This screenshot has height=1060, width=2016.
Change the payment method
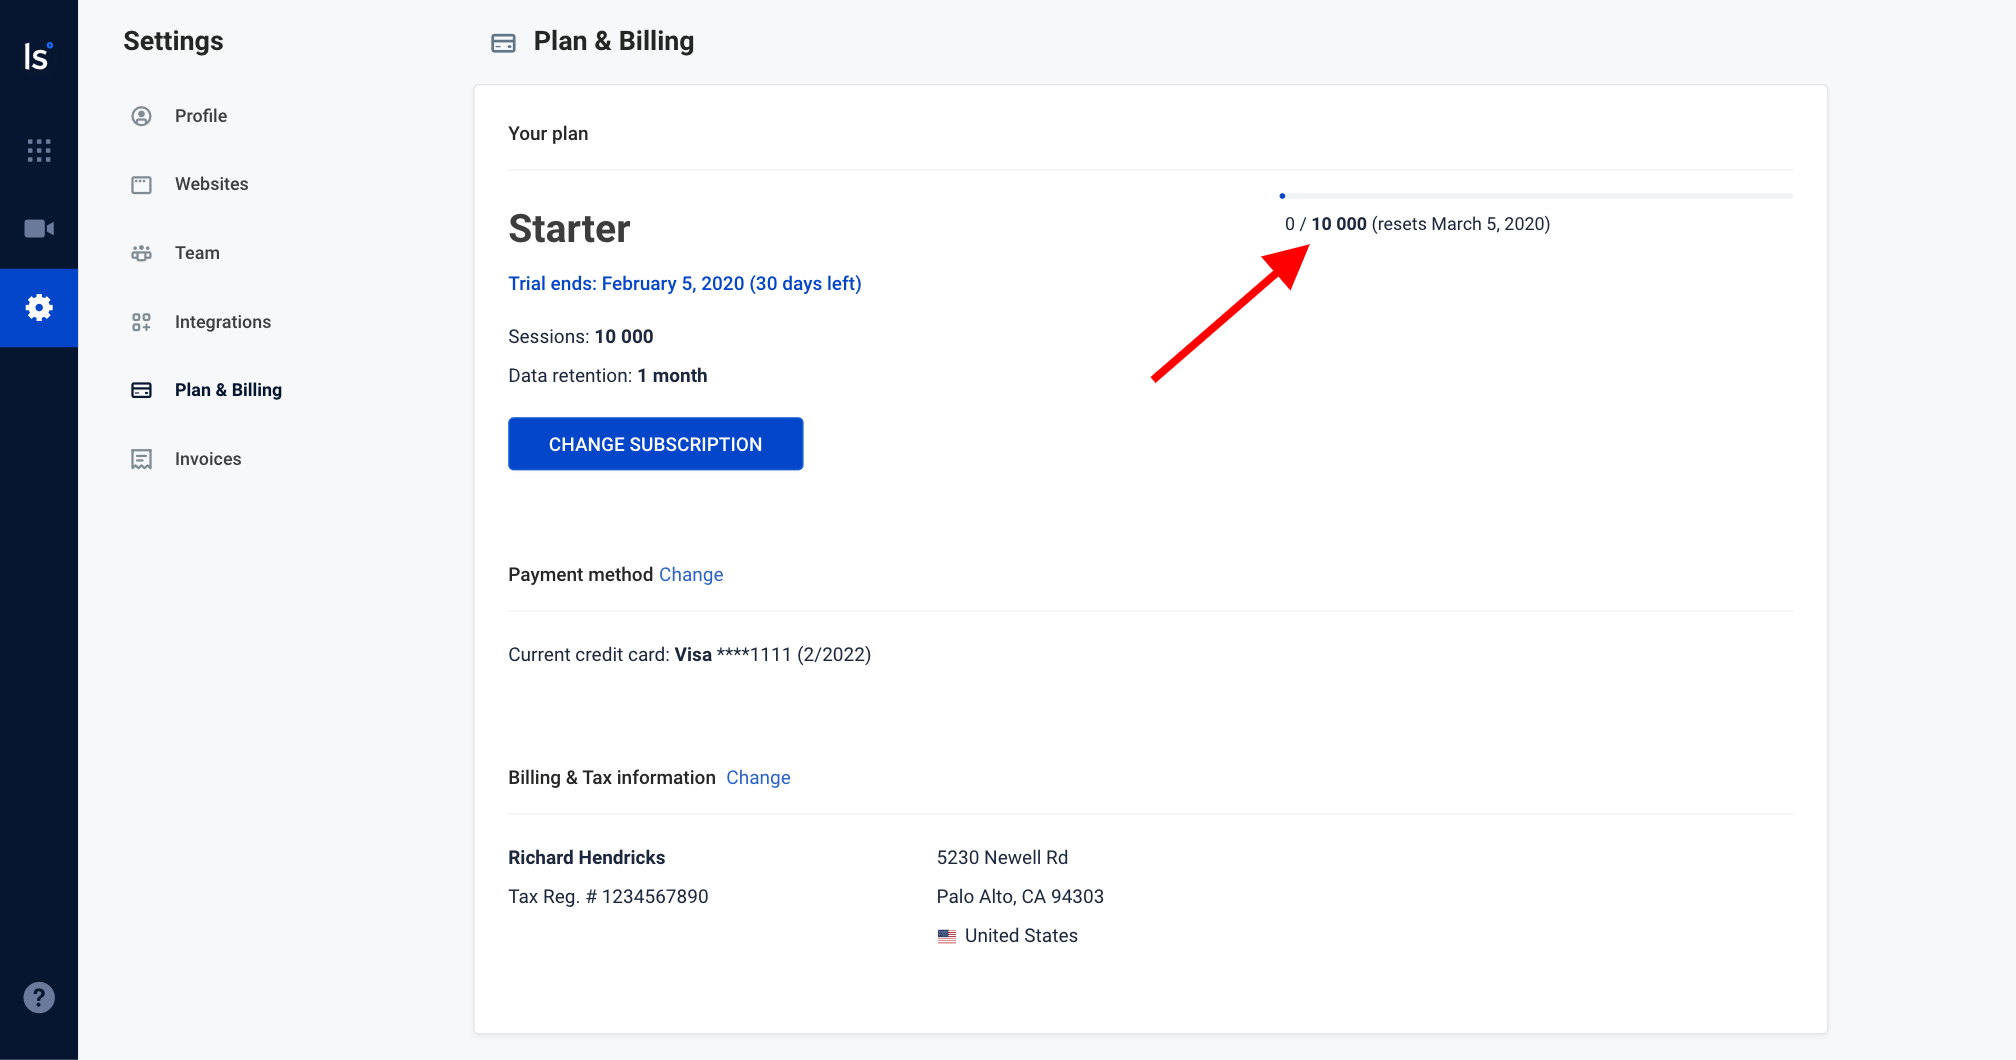[x=691, y=574]
